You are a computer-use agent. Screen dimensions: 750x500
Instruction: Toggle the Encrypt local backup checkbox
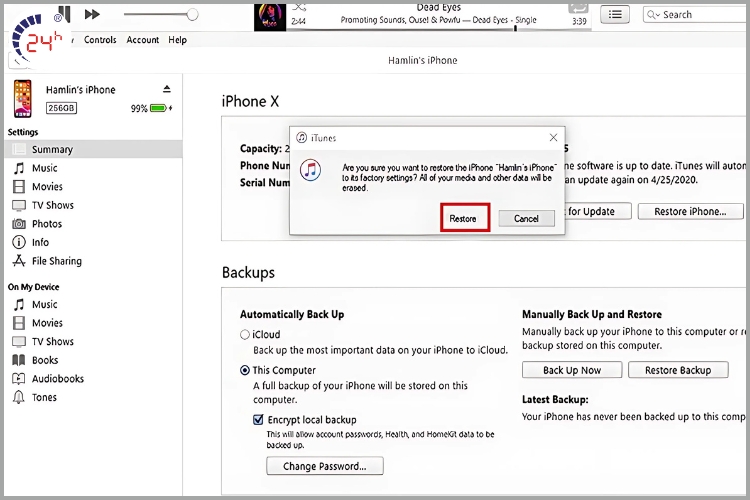tap(258, 420)
